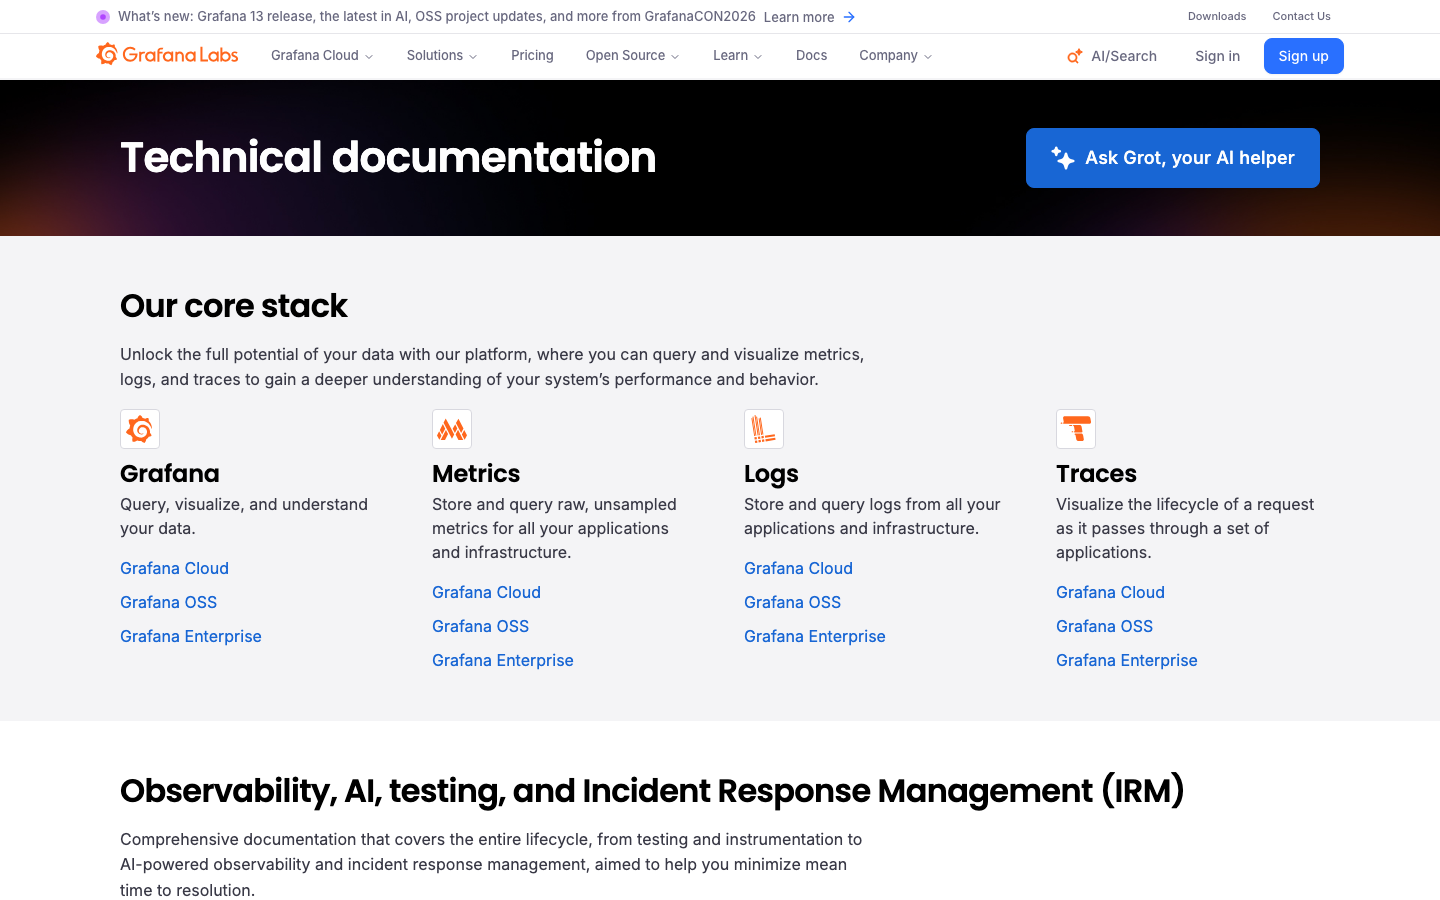Open Grafana Enterprise link under Traces

[x=1127, y=660]
